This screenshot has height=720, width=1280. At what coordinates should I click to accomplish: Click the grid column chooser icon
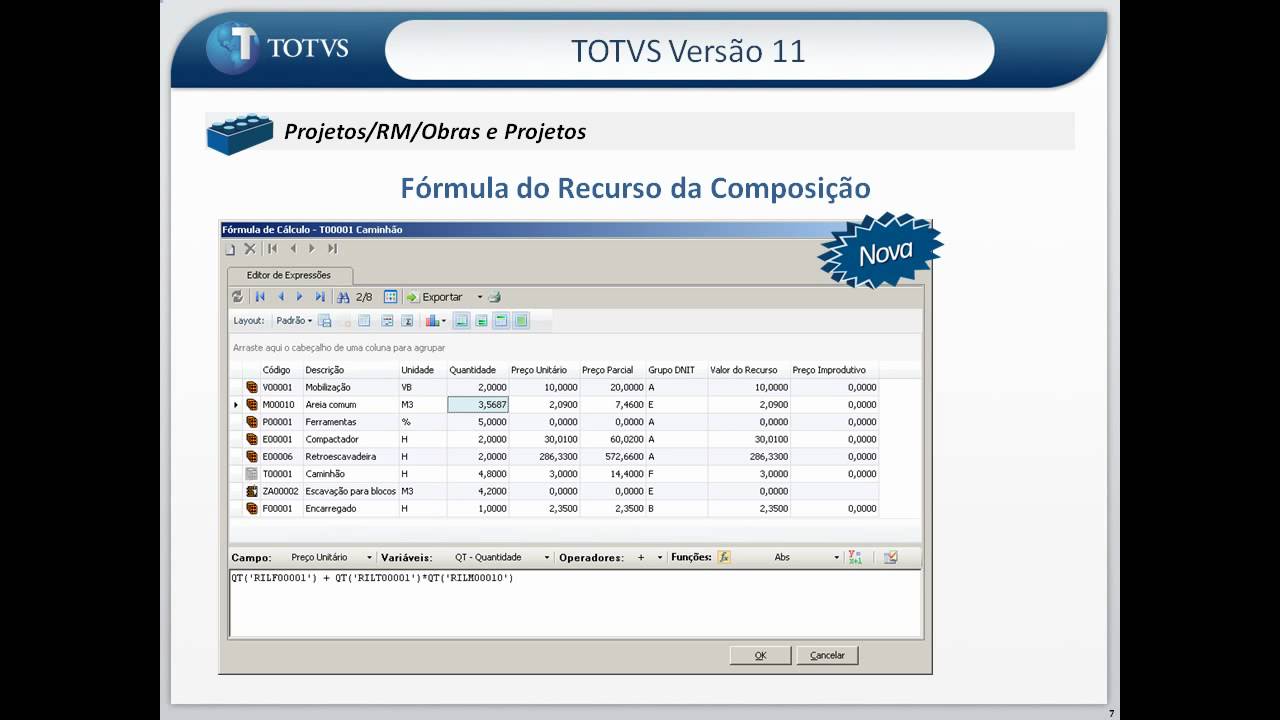pyautogui.click(x=391, y=297)
